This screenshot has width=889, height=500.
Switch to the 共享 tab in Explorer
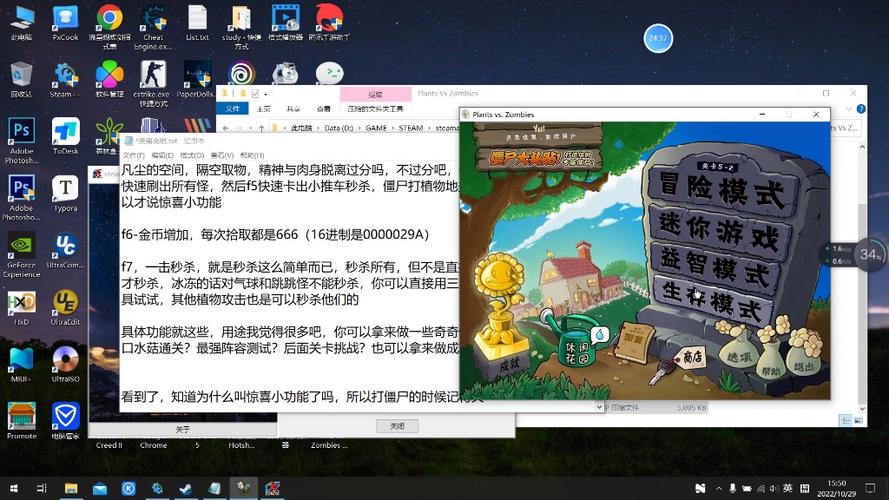(294, 109)
